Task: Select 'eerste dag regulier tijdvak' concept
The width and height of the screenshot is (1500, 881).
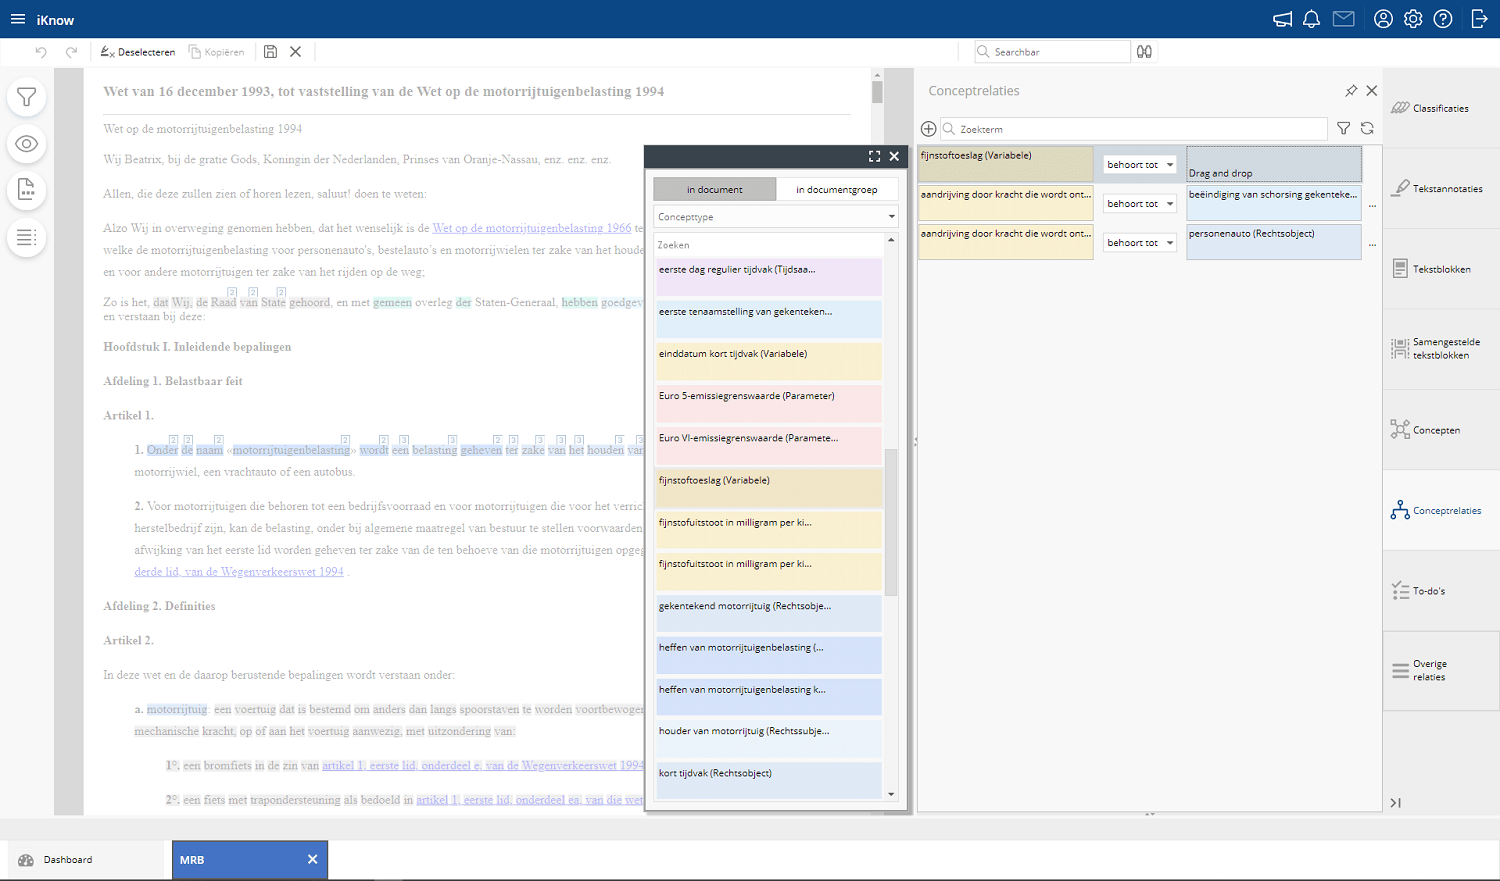Action: coord(769,277)
